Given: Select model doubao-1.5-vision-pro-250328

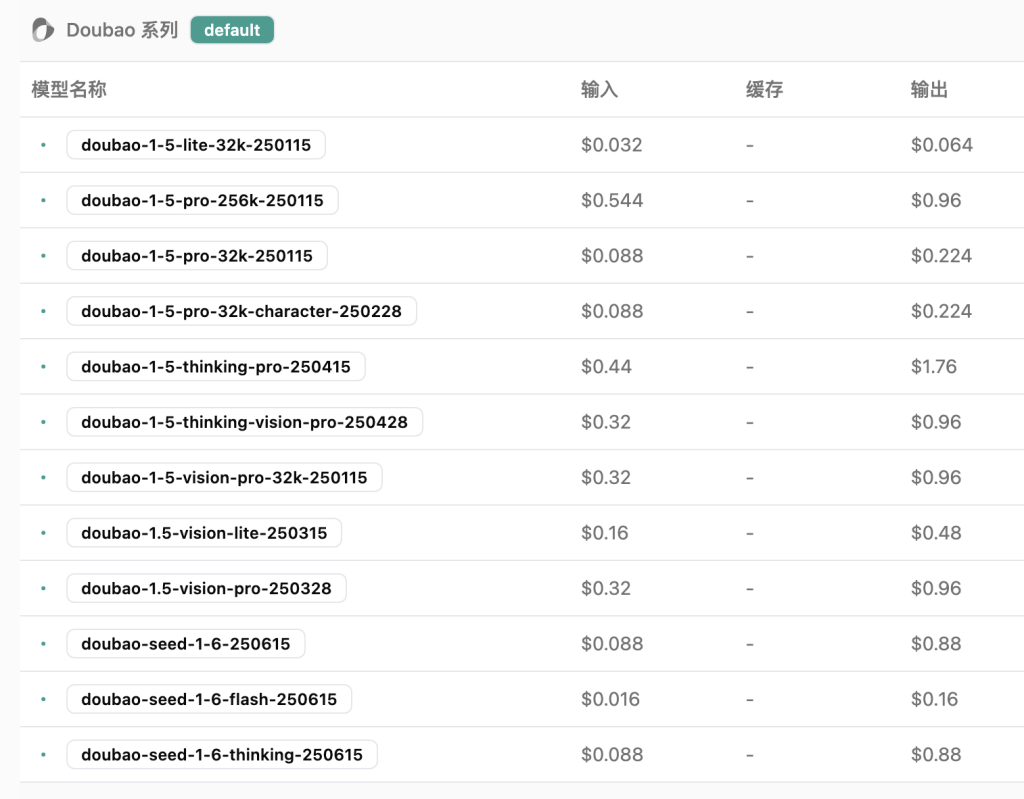Looking at the screenshot, I should [x=206, y=589].
